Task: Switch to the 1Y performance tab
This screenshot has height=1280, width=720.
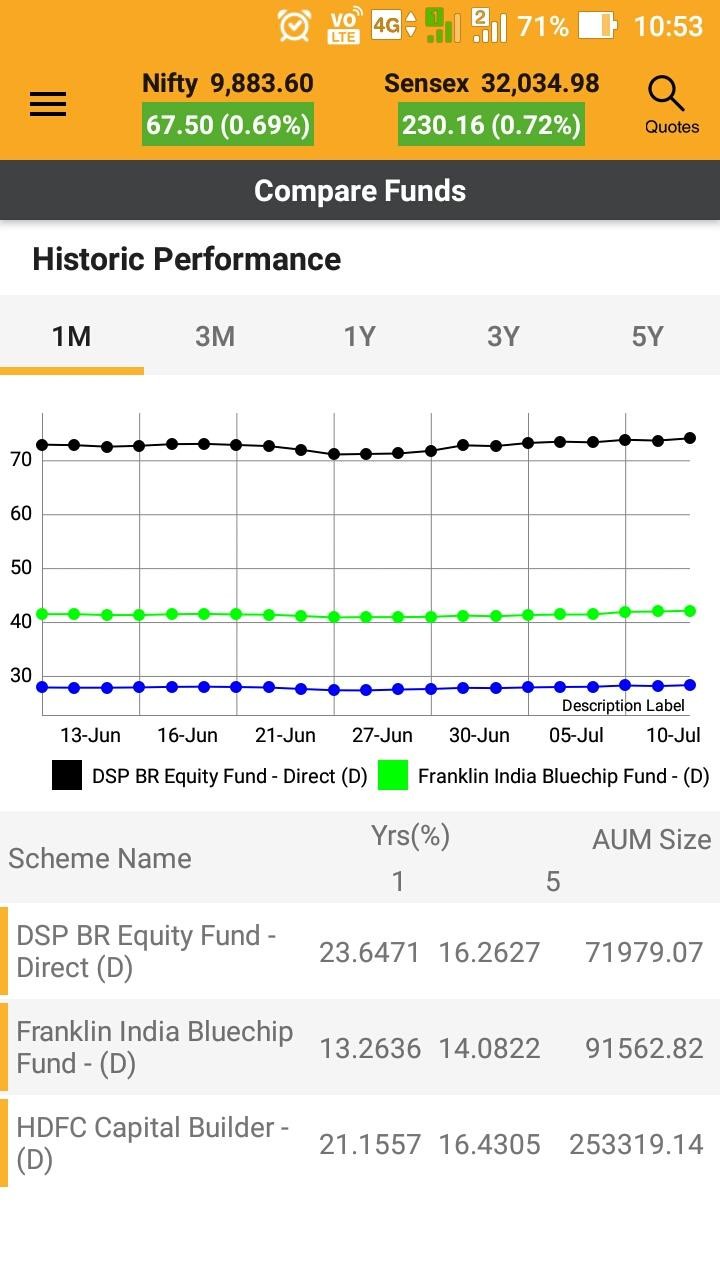Action: (359, 337)
